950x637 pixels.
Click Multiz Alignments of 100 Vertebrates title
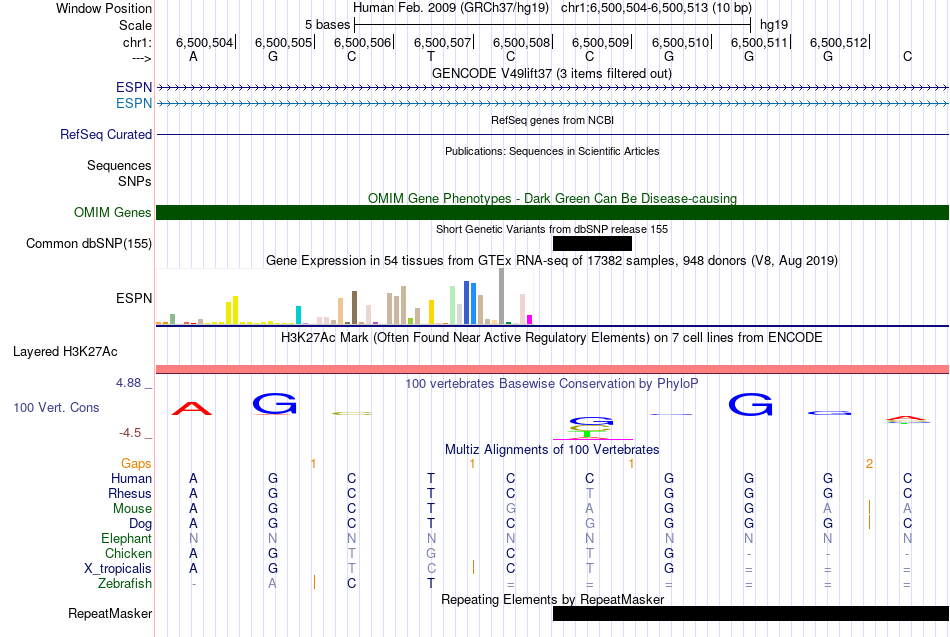[552, 450]
